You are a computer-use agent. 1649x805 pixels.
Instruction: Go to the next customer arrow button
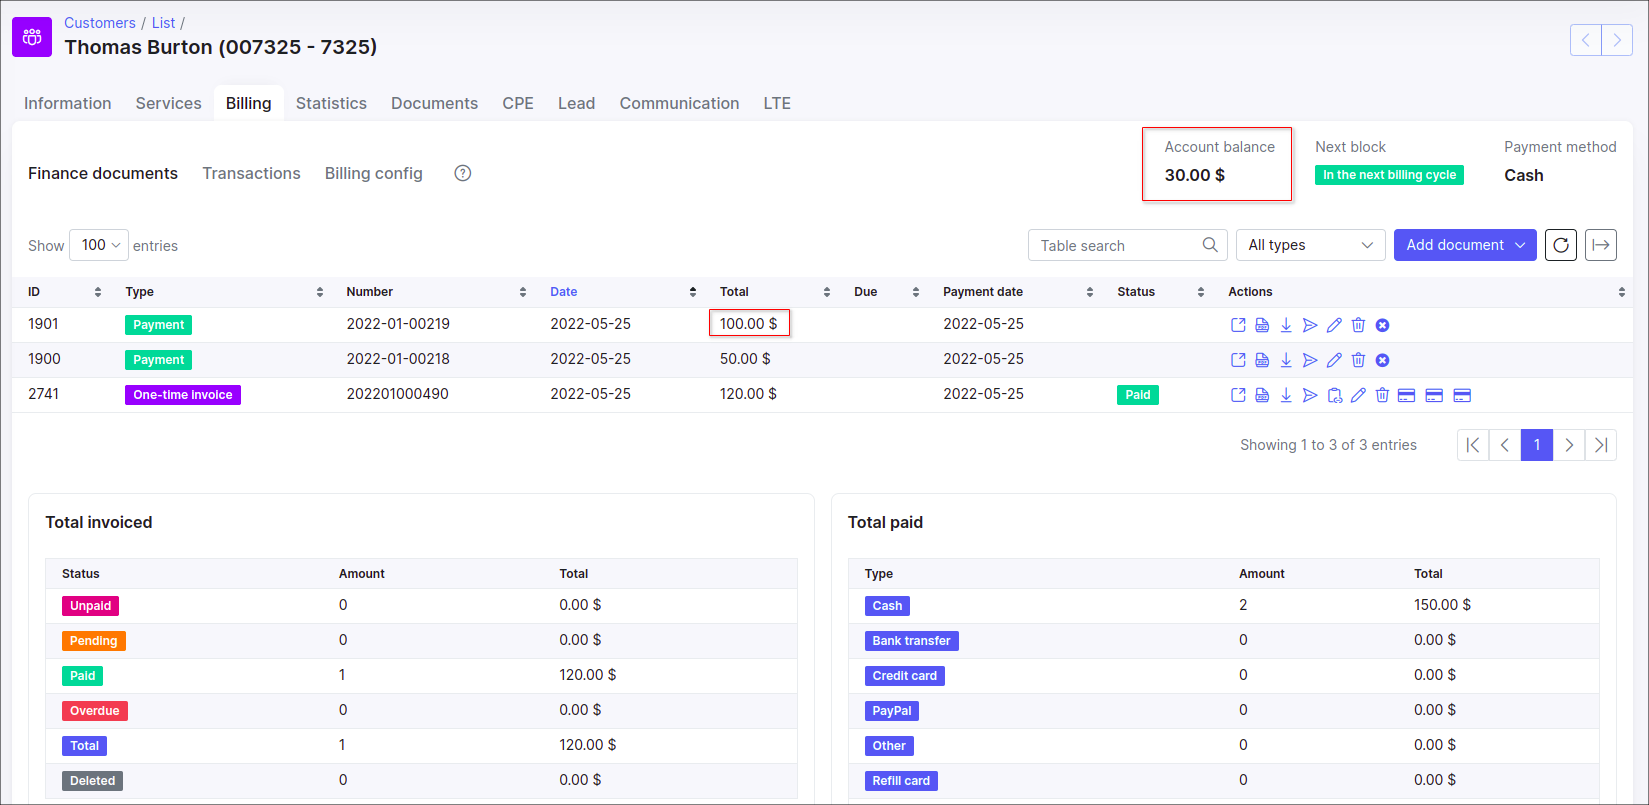click(1617, 40)
